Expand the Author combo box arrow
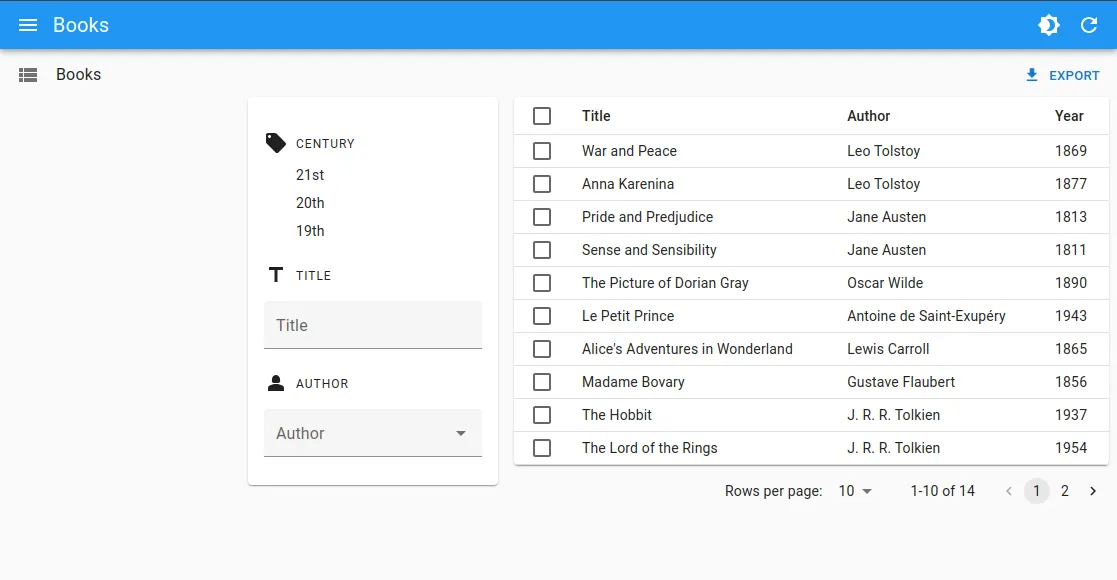 click(x=460, y=432)
